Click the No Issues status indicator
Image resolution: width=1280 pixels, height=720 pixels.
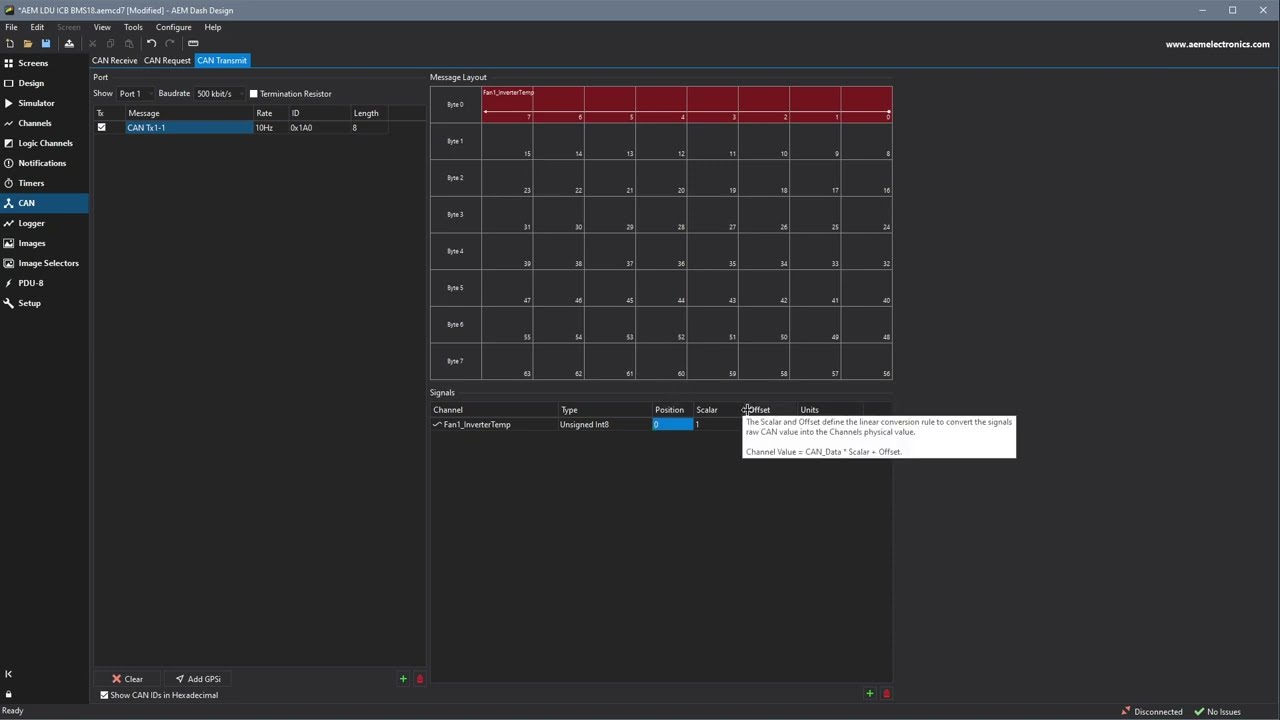(1218, 712)
